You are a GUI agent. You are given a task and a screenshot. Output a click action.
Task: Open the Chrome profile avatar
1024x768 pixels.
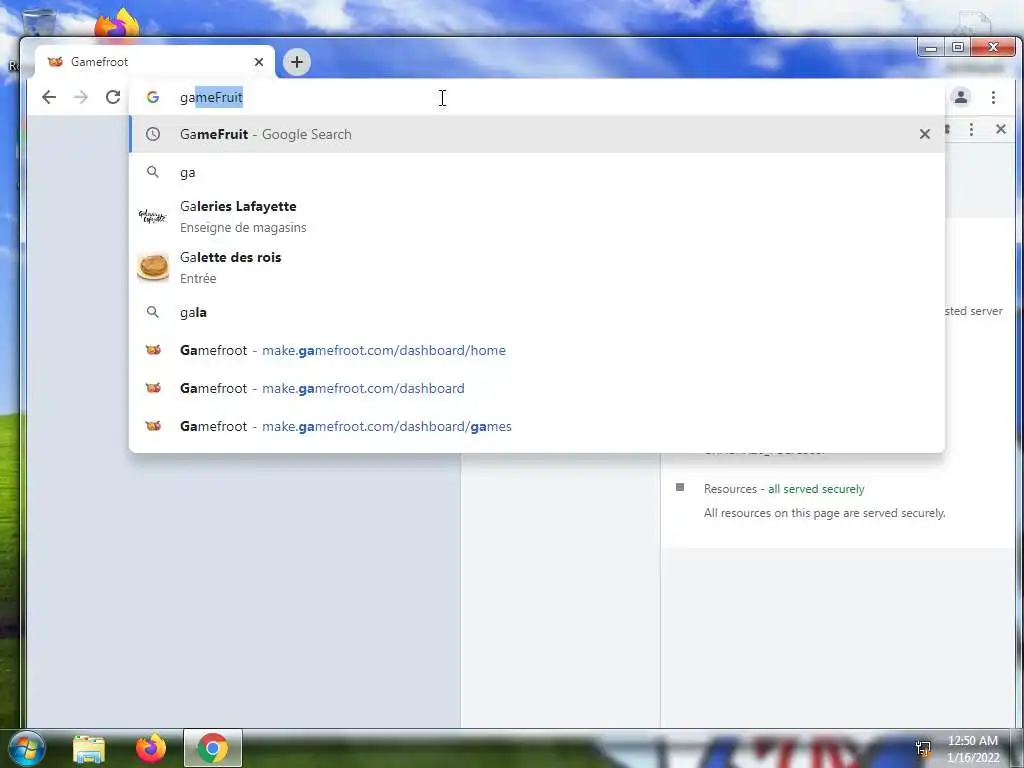click(961, 97)
